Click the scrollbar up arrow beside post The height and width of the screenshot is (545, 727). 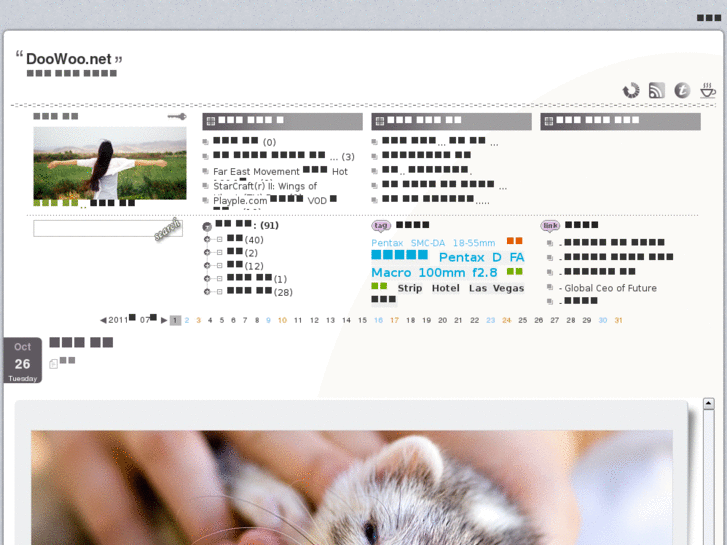pos(708,403)
